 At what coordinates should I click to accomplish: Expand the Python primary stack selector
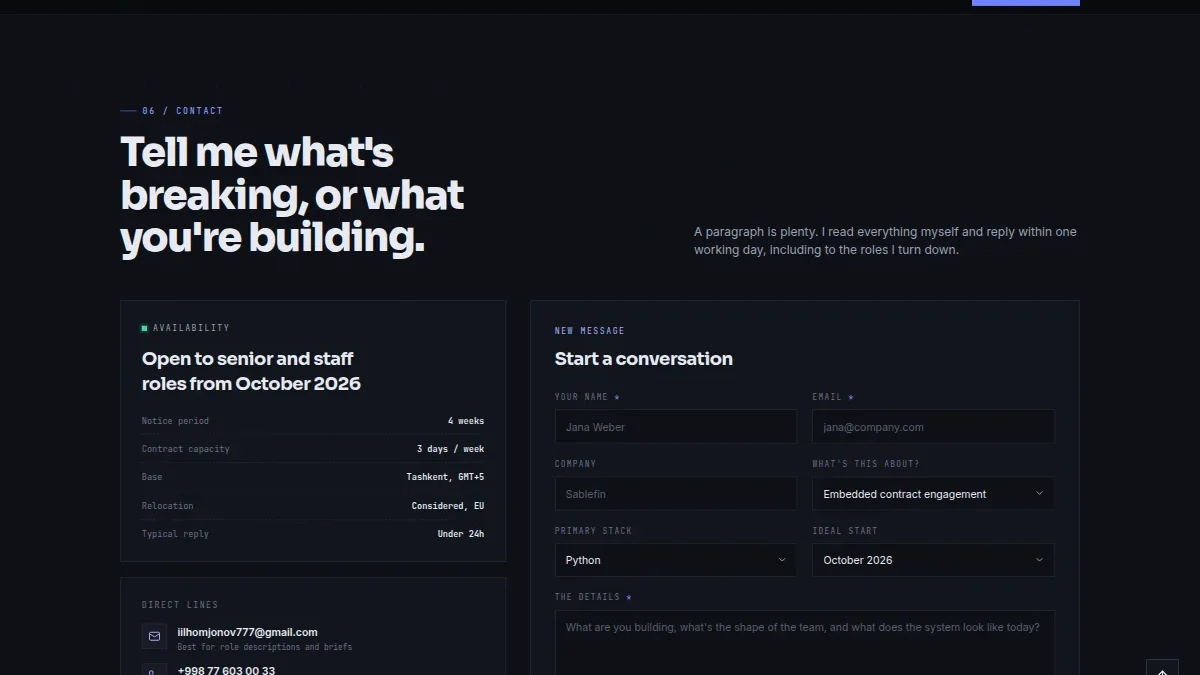(x=676, y=560)
